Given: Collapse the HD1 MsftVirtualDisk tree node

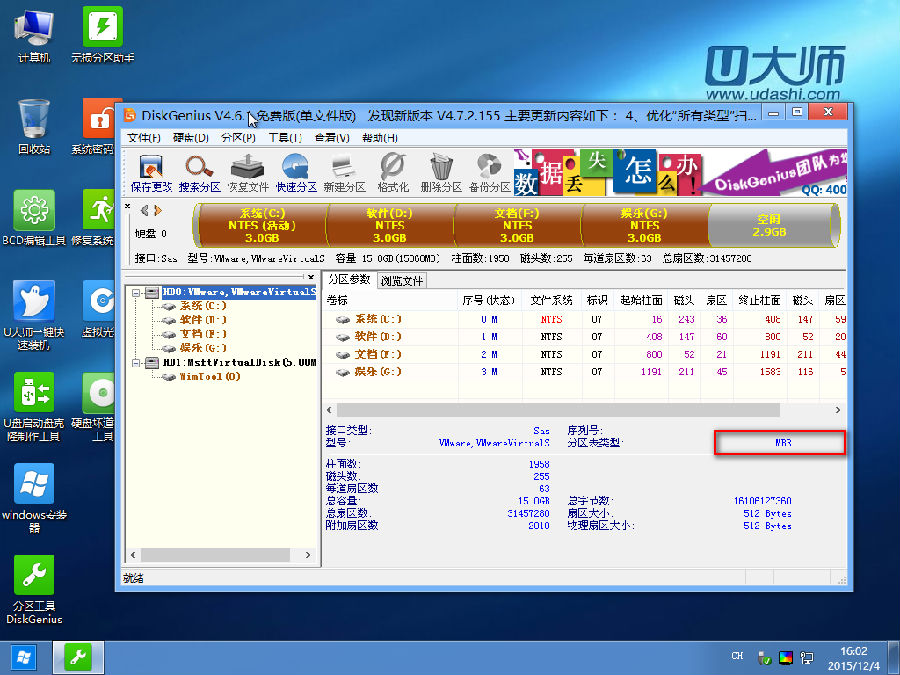Looking at the screenshot, I should point(136,363).
